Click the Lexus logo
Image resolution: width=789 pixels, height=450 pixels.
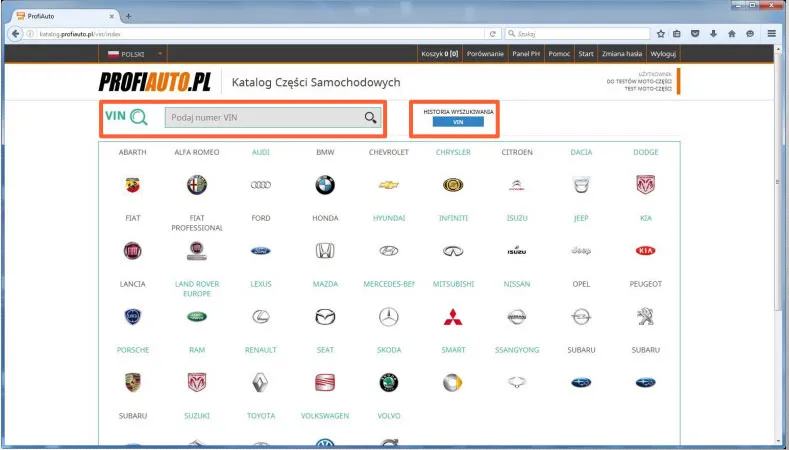(x=261, y=317)
